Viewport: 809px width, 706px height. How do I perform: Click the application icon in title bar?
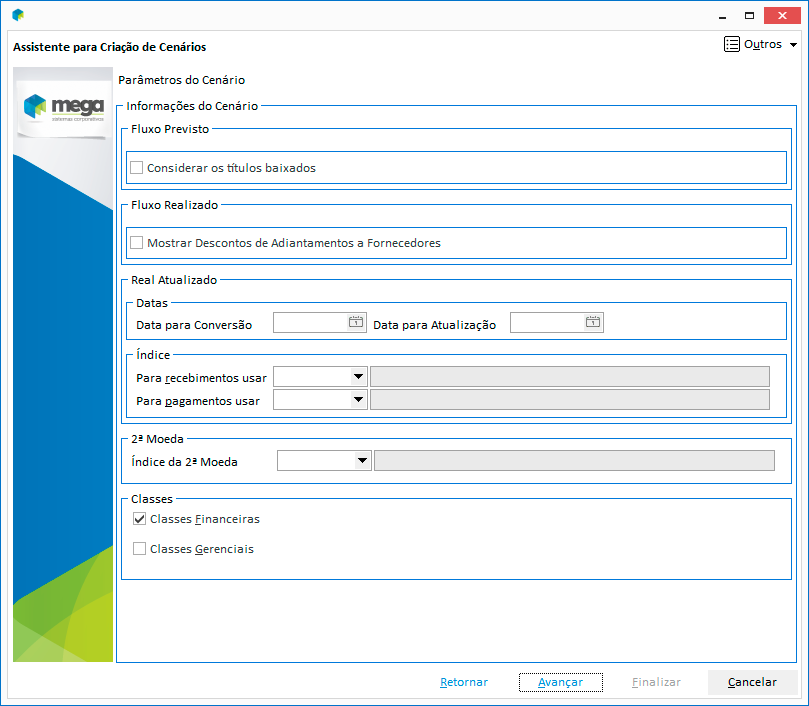tap(18, 15)
